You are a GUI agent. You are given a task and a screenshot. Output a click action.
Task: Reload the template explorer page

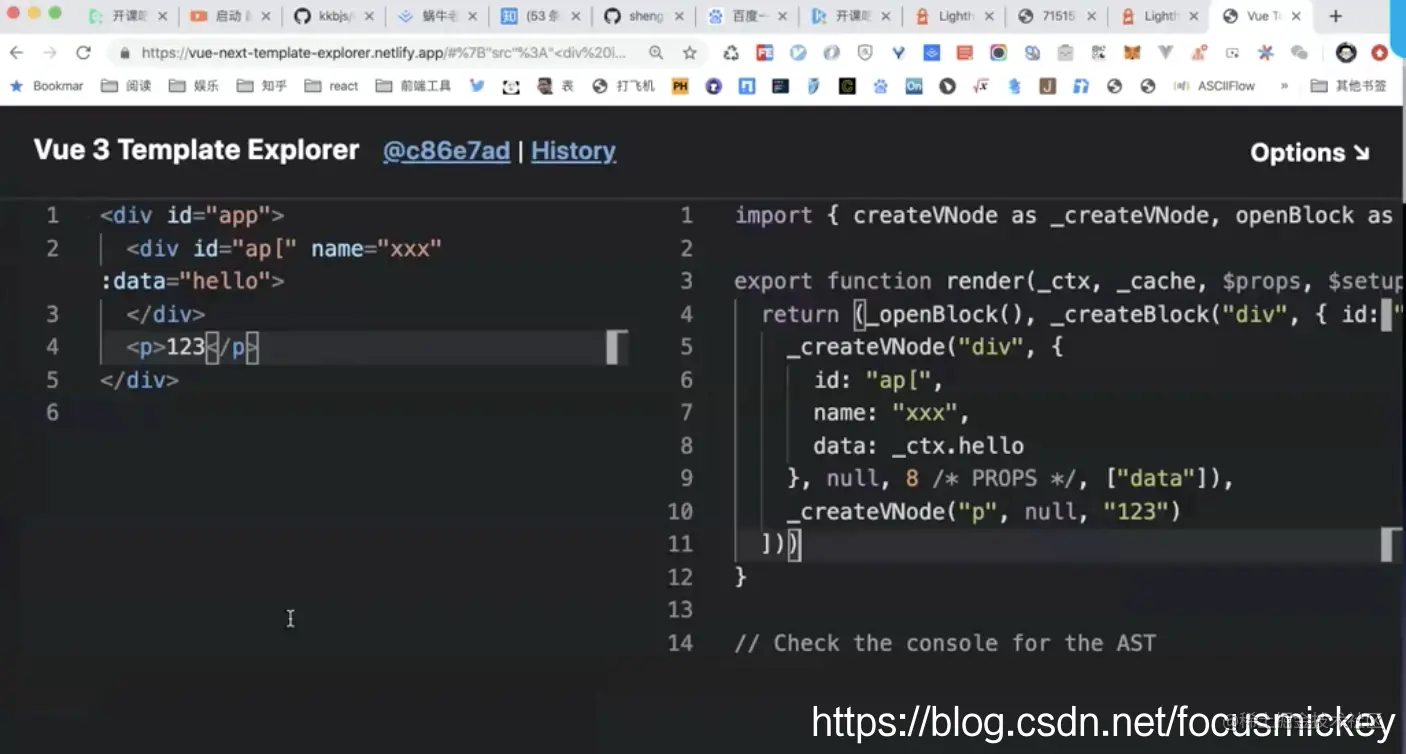[x=84, y=53]
